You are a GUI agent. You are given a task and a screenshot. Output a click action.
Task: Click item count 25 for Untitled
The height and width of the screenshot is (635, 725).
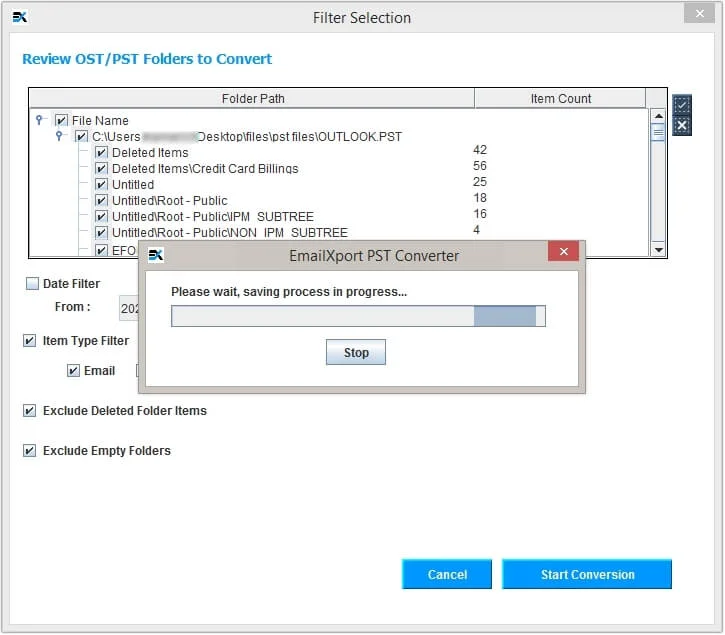pos(480,182)
